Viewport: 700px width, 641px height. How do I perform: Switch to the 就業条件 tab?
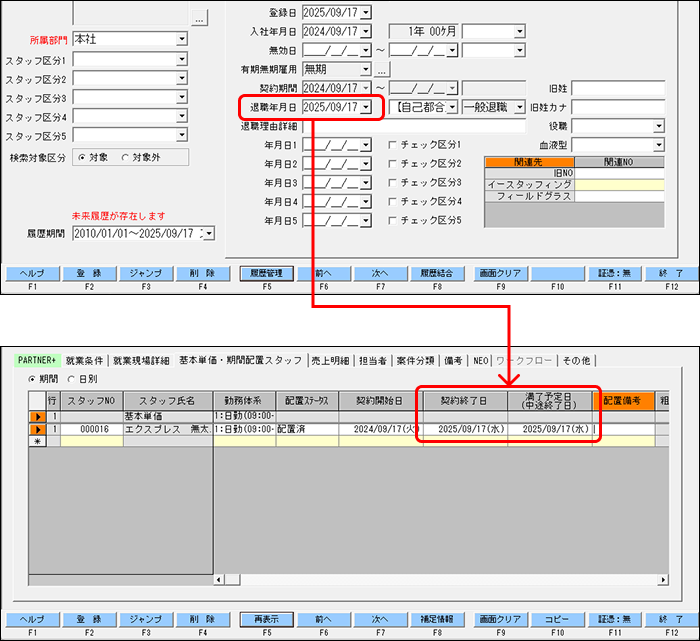84,361
